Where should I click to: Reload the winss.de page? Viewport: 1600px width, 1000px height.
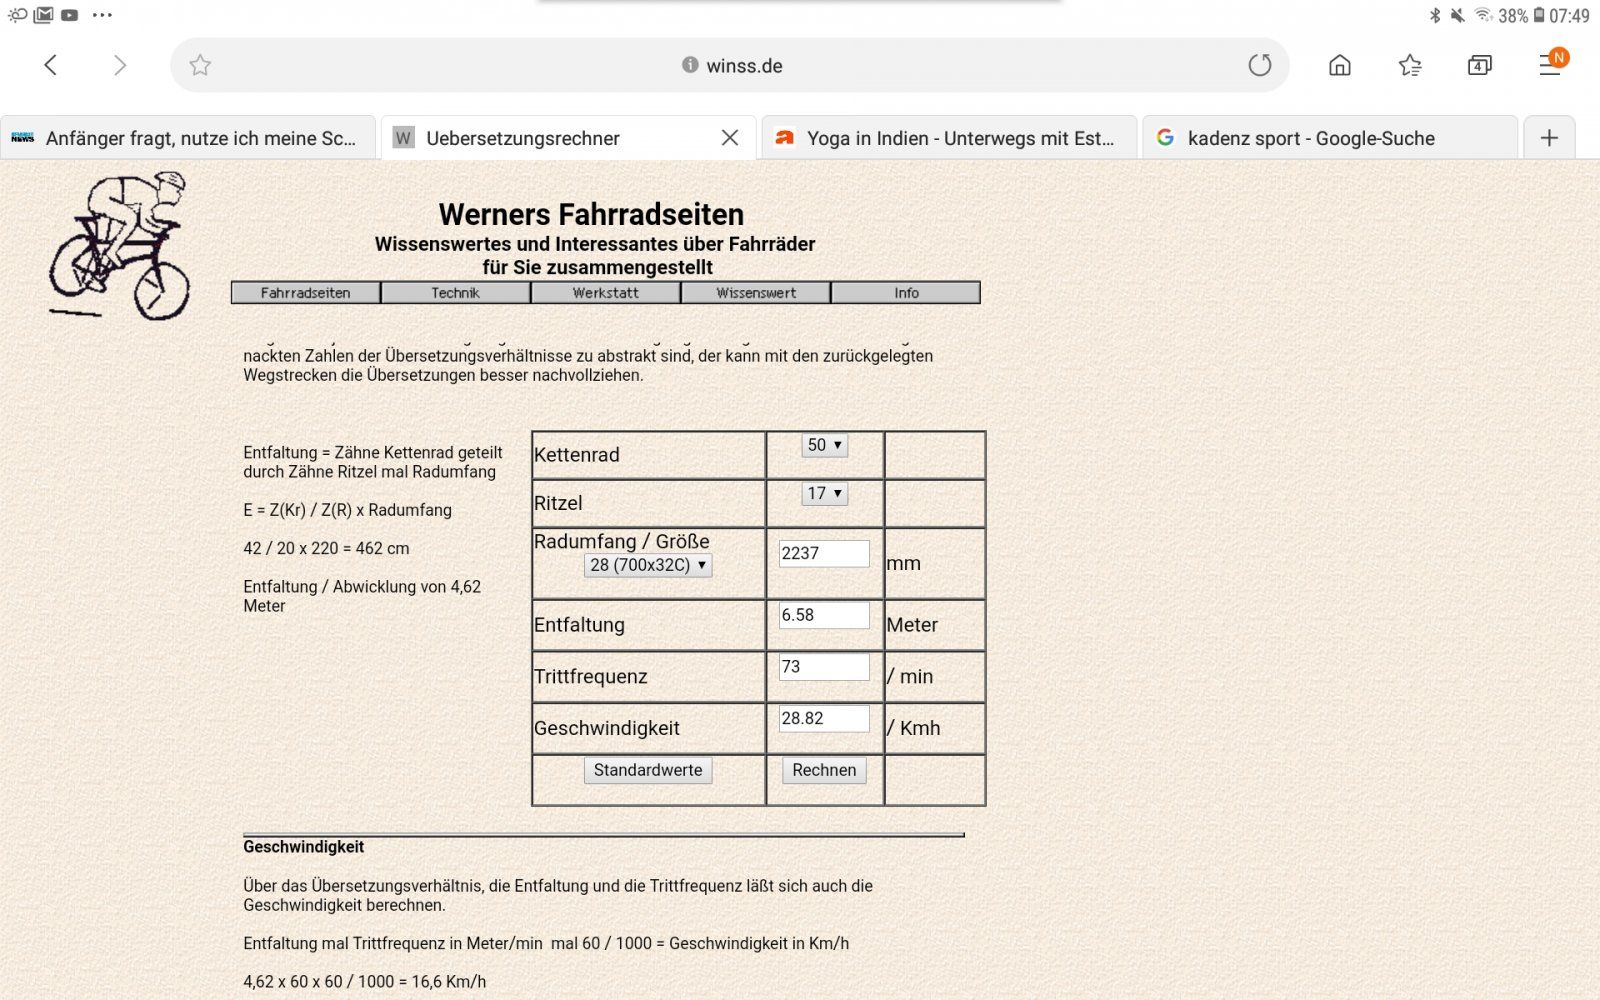1259,65
